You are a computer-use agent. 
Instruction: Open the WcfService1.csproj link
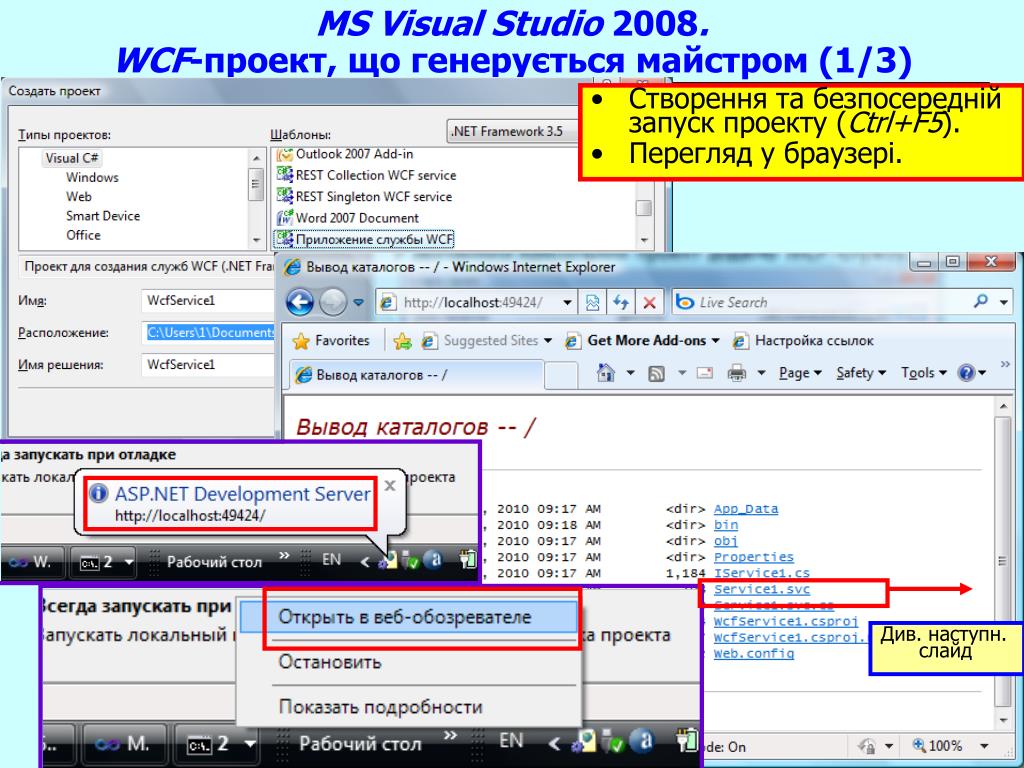pos(786,621)
